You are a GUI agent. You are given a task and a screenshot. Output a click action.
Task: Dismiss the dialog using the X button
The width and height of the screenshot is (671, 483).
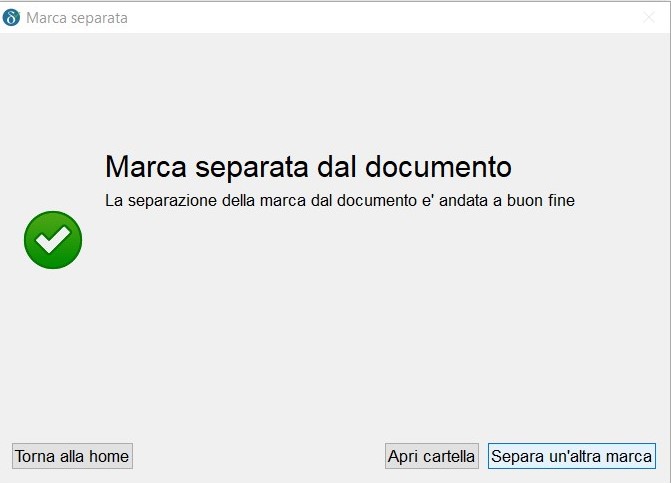(648, 17)
